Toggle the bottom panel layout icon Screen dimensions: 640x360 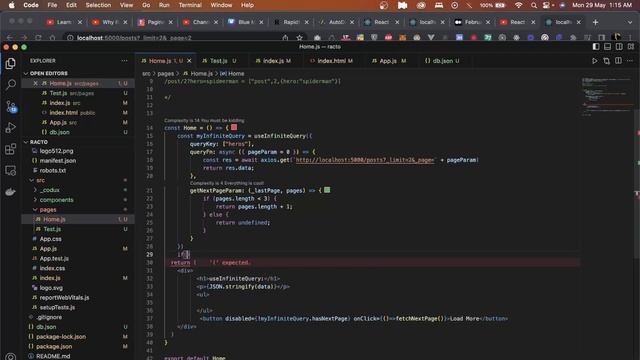coord(607,47)
